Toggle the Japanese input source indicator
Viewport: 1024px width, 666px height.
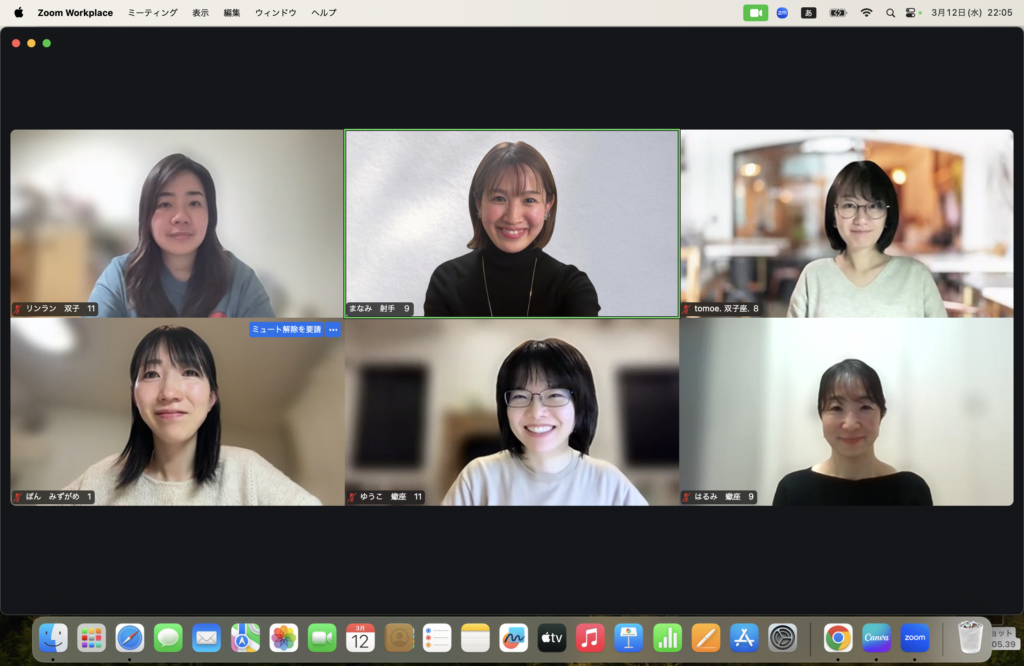point(808,13)
